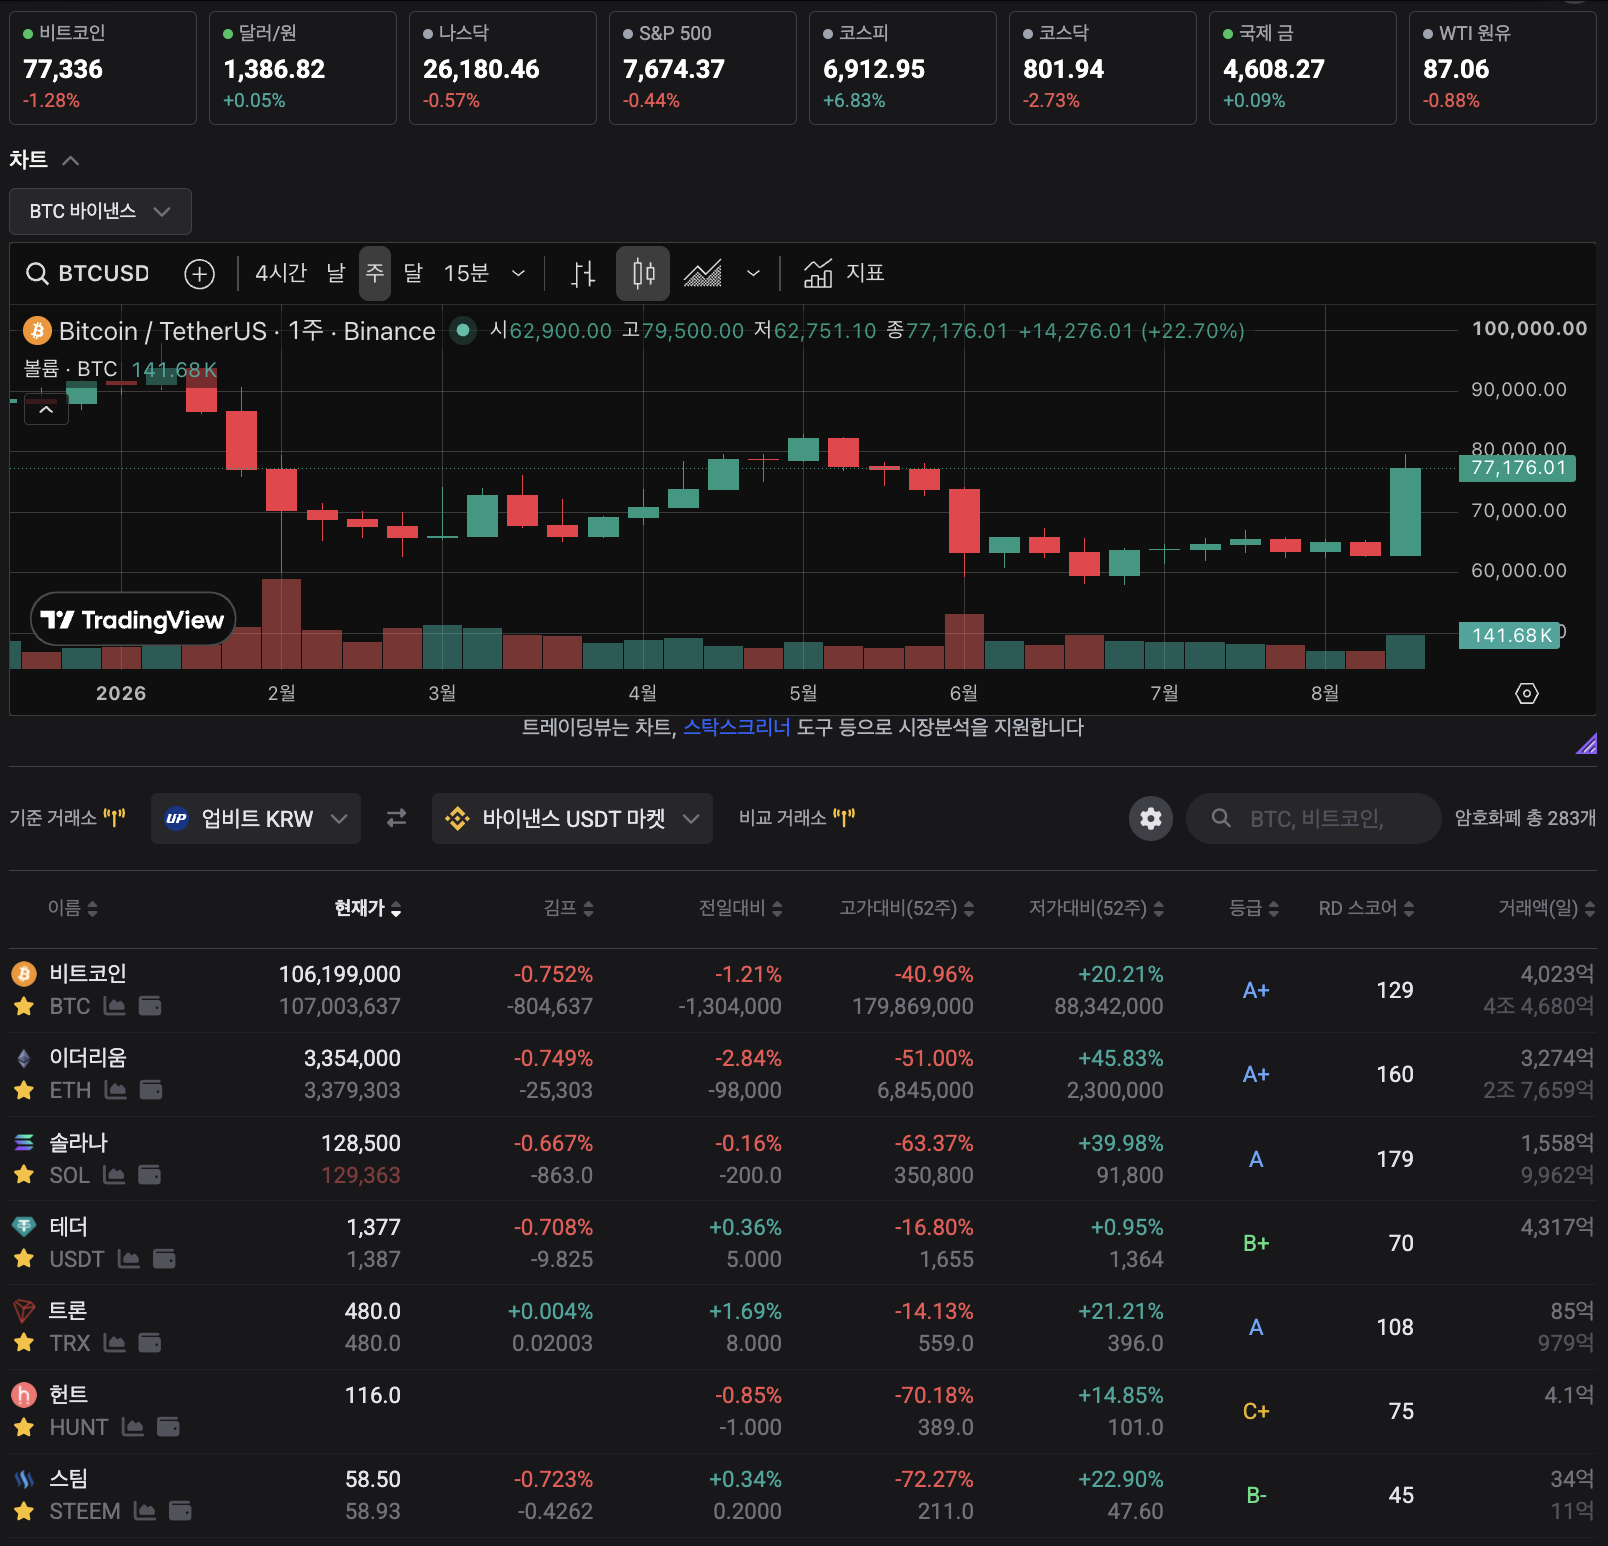Image resolution: width=1608 pixels, height=1546 pixels.
Task: Open the indicators chart icon
Action: (x=818, y=273)
